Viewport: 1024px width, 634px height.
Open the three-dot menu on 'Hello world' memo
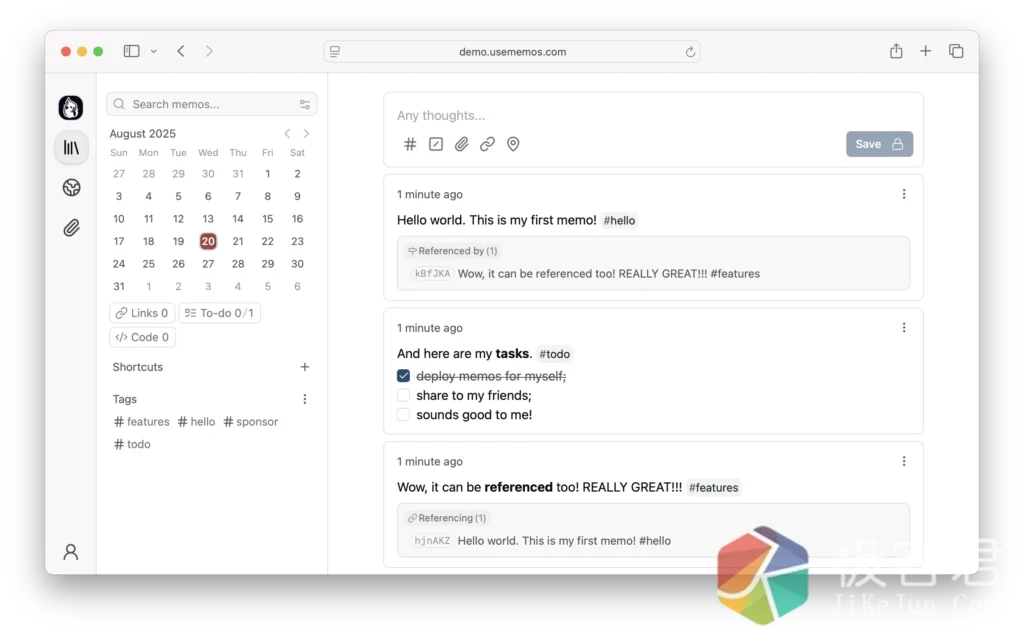(x=903, y=194)
